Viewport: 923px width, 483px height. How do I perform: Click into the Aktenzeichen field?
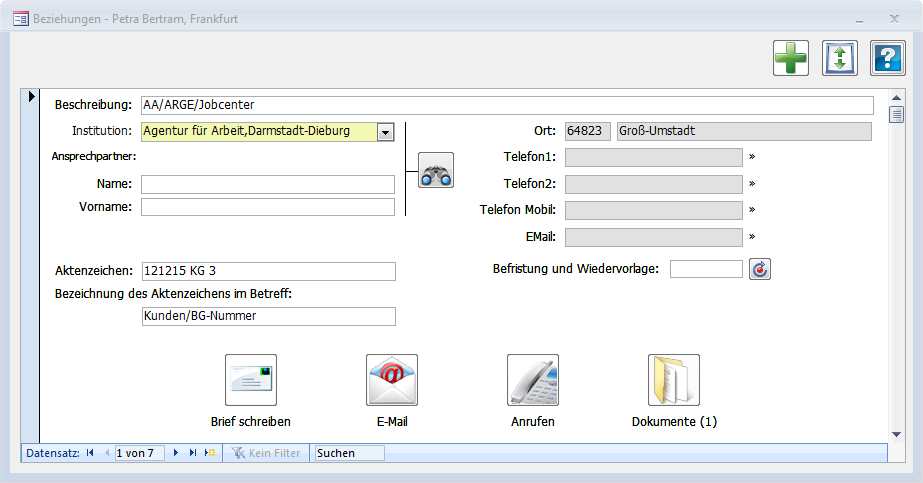tap(268, 272)
